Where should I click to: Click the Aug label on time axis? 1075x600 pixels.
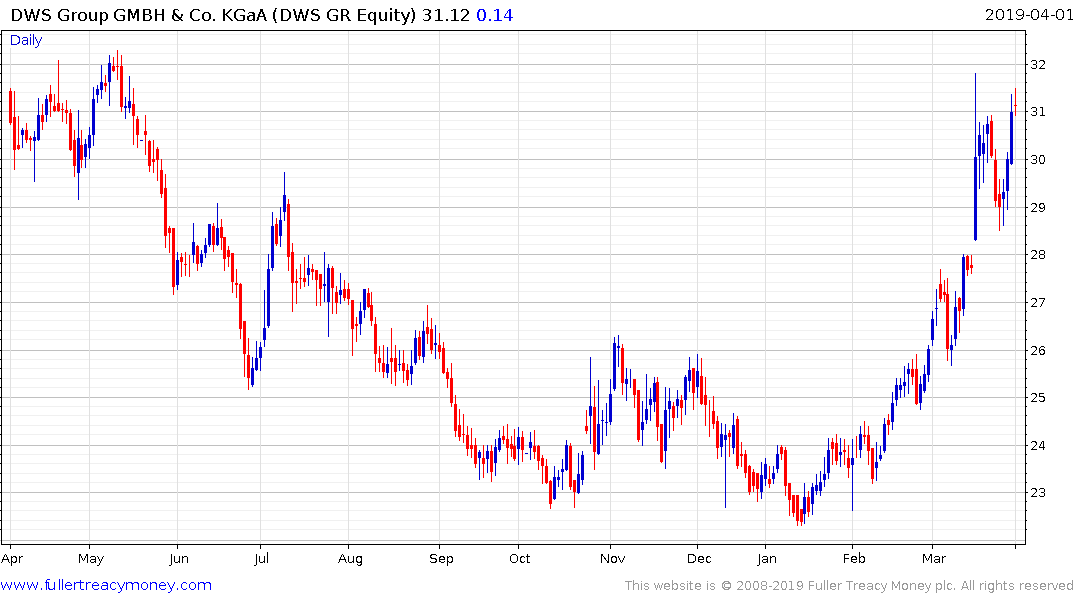pos(350,559)
